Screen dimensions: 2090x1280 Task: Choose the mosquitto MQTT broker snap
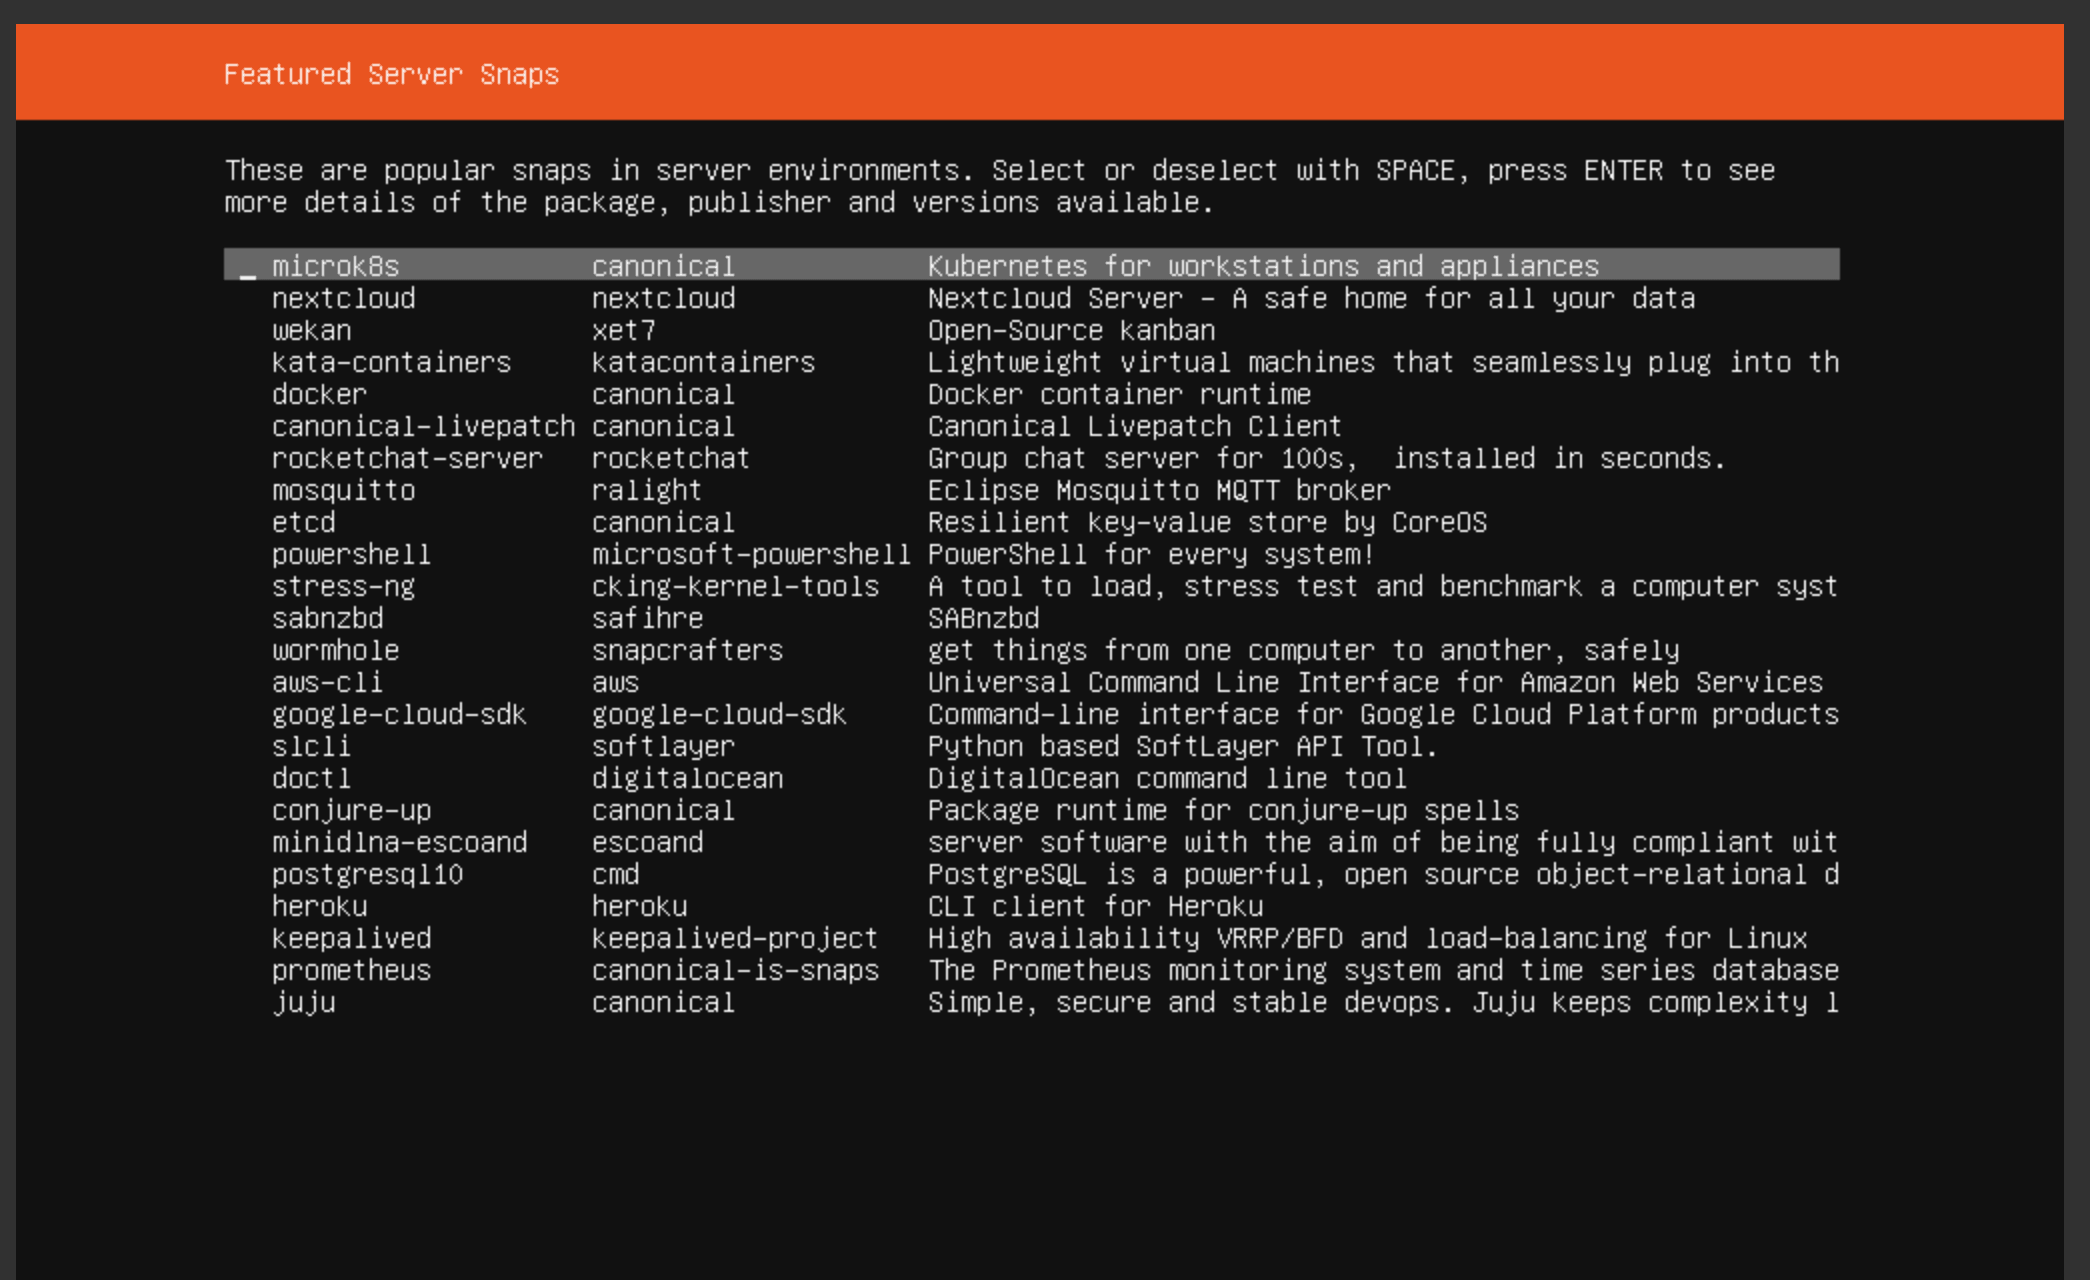click(x=343, y=490)
